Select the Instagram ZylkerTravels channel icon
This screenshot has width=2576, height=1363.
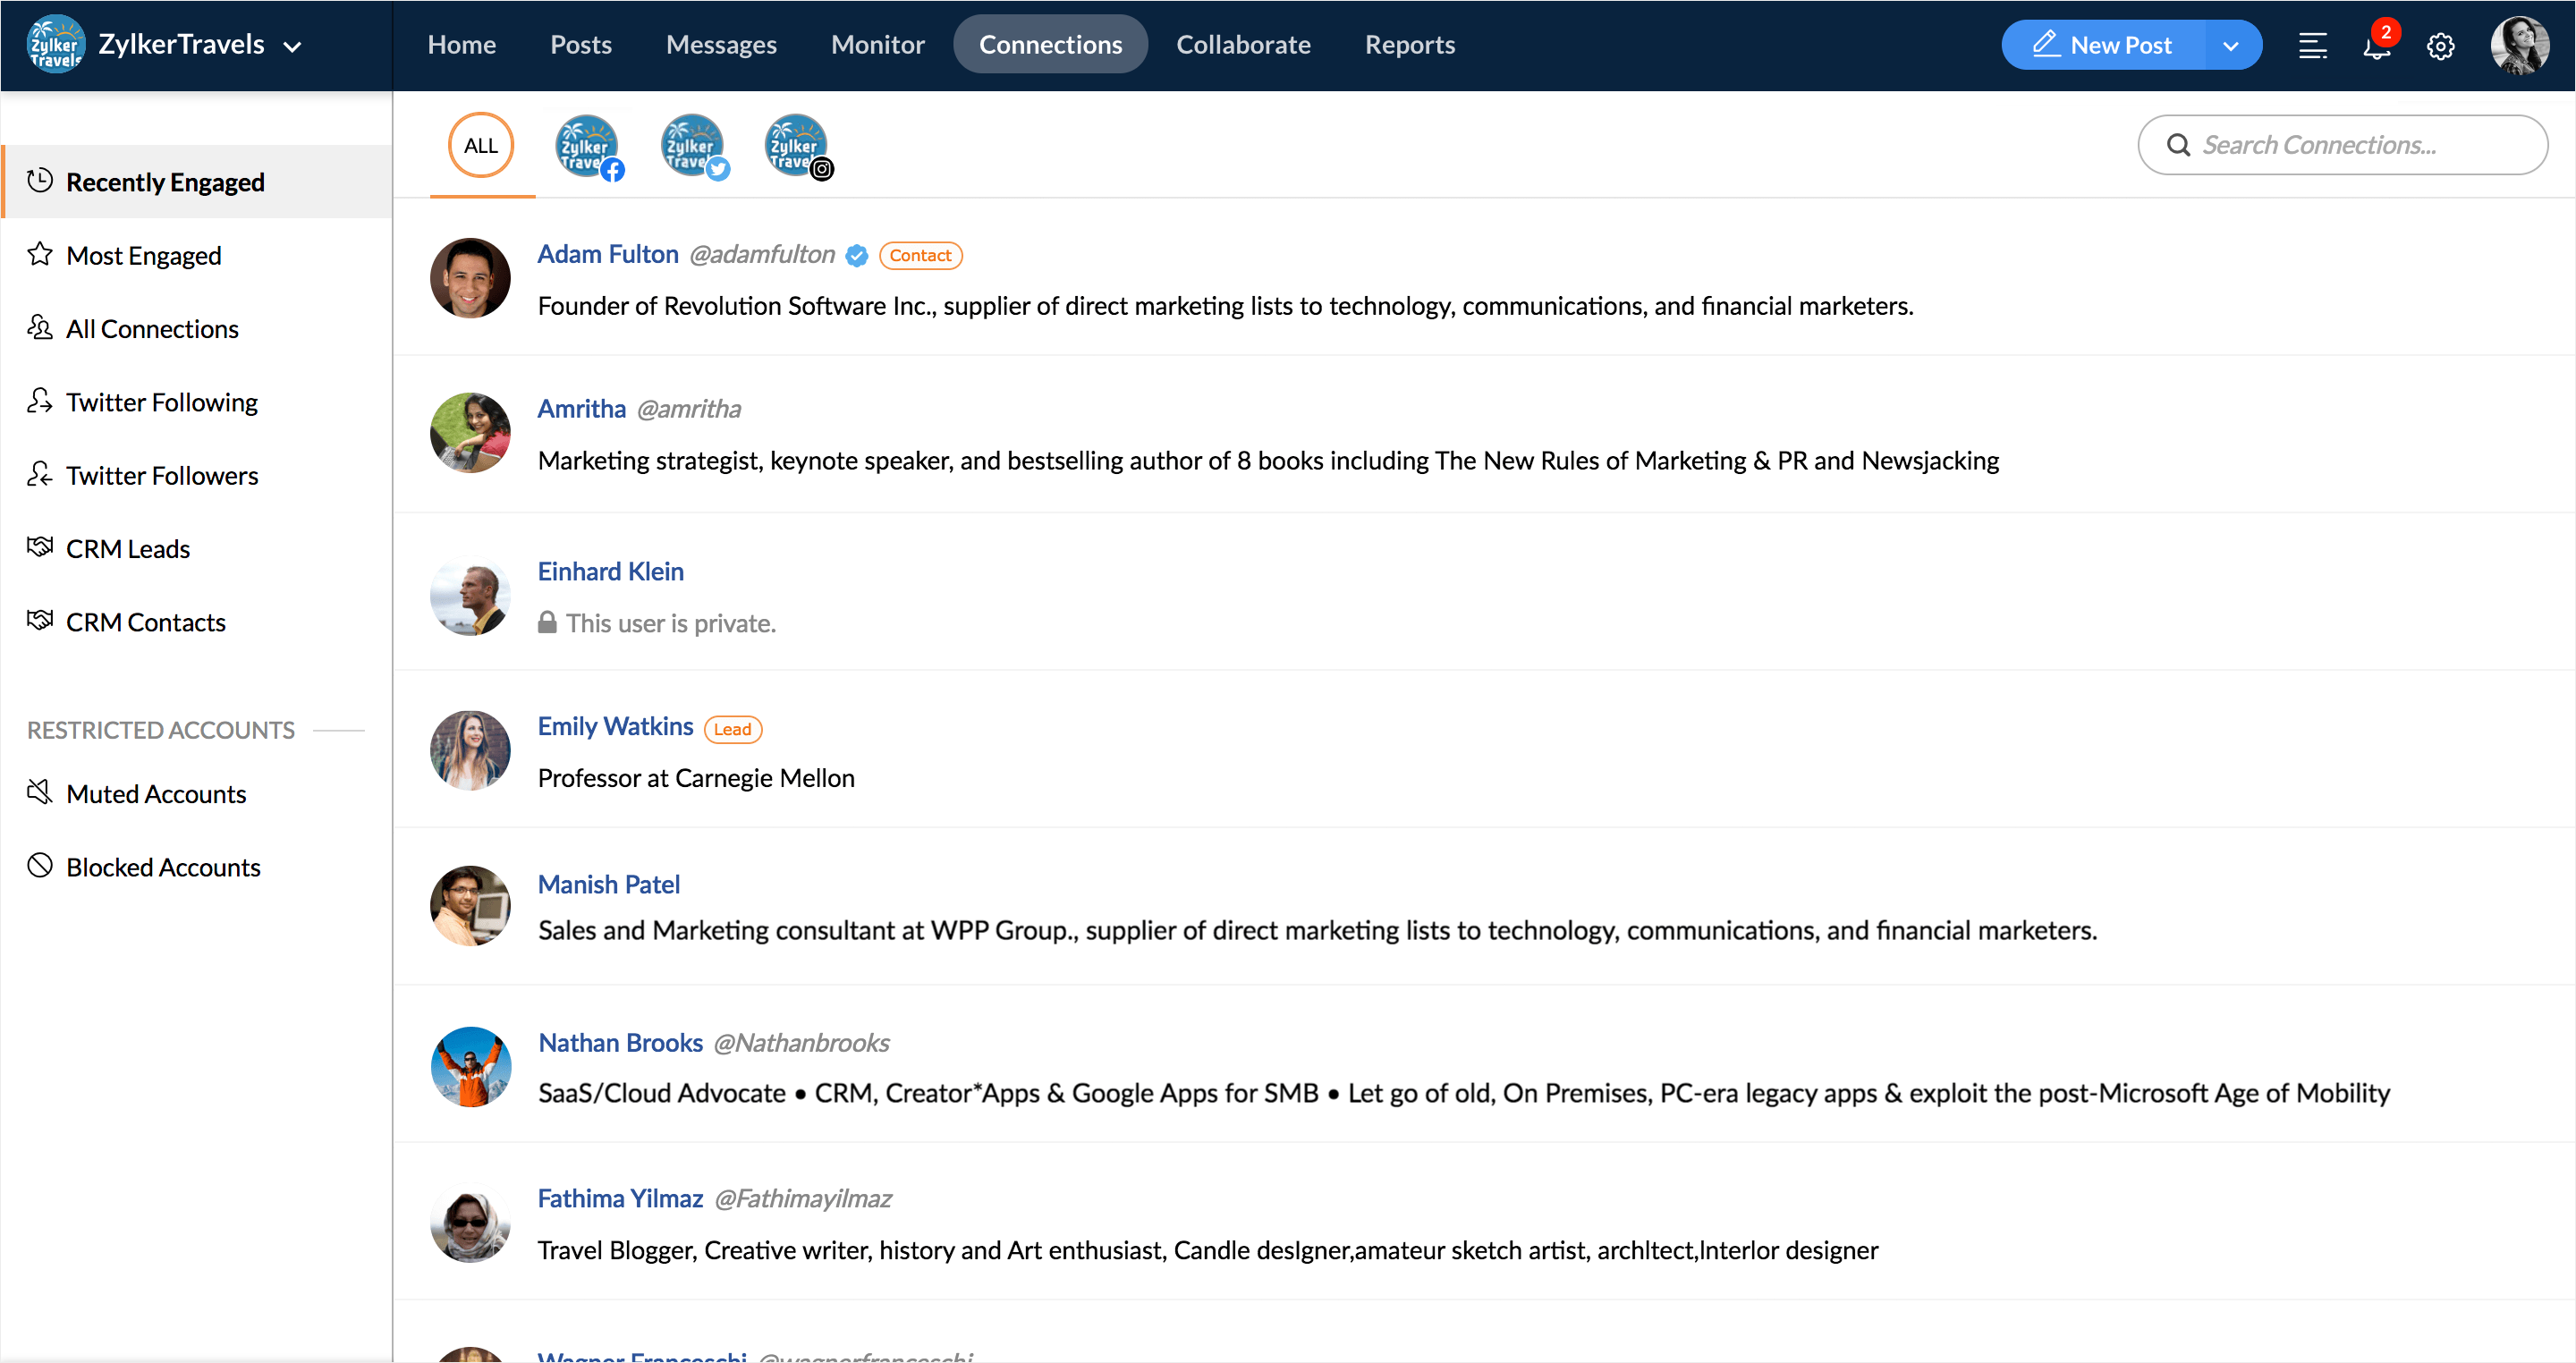(797, 146)
